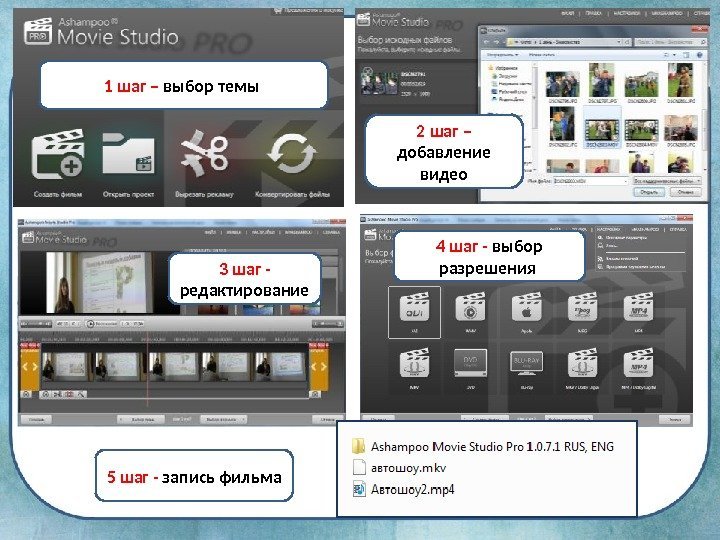
Task: Select Загрузки in the Open dialog navigation tree
Action: pos(505,76)
